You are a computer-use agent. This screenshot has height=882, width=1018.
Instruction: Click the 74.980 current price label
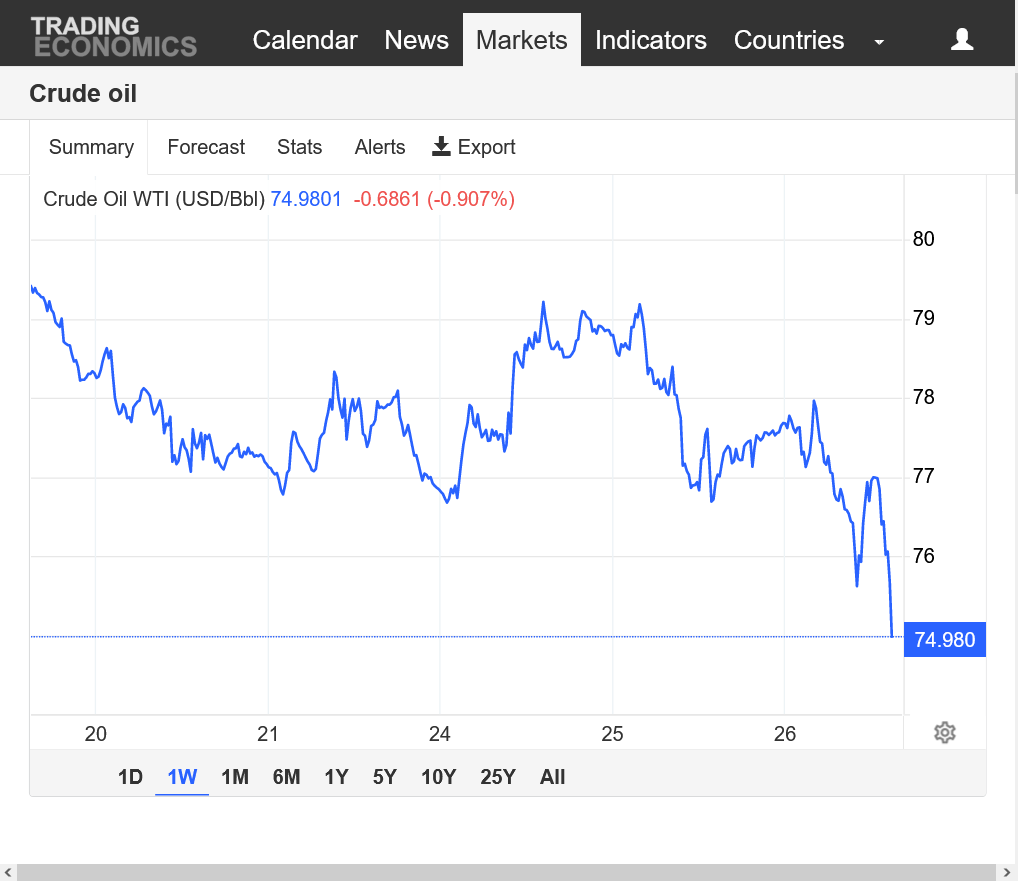[x=944, y=640]
